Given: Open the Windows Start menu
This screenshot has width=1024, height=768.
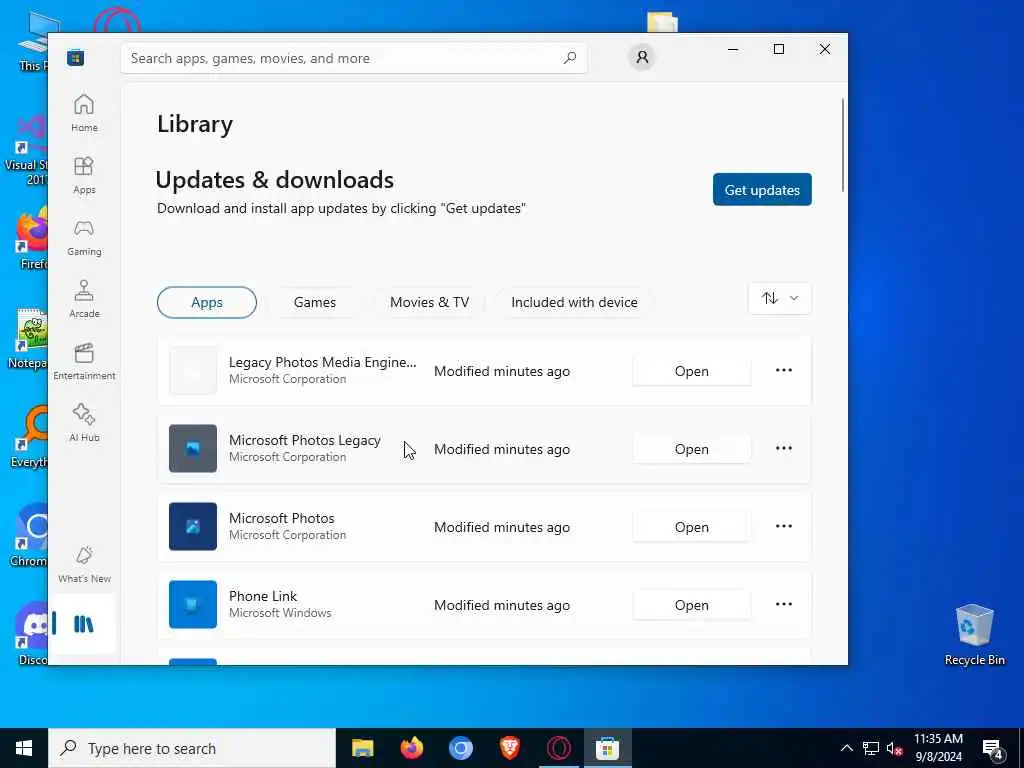Looking at the screenshot, I should pos(24,748).
